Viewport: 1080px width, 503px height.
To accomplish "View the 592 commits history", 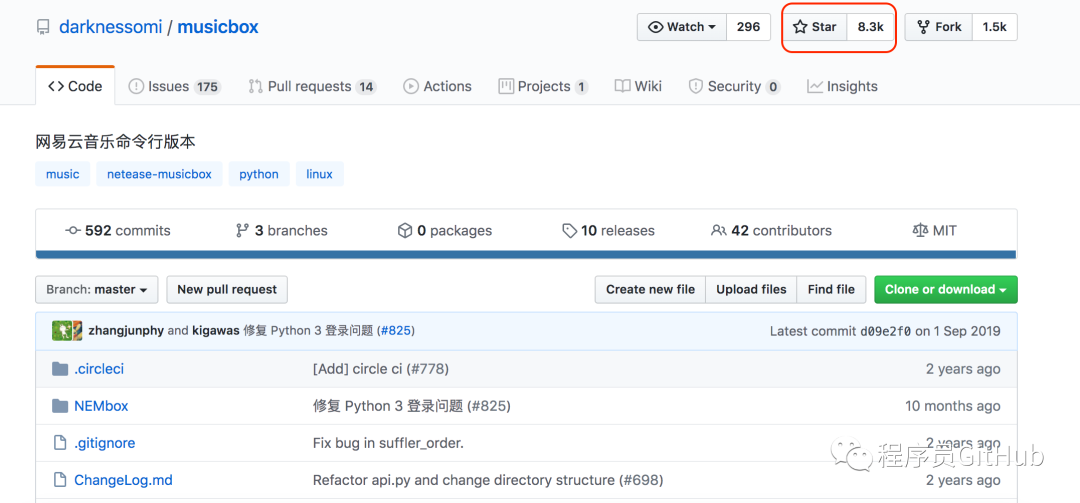I will point(118,231).
